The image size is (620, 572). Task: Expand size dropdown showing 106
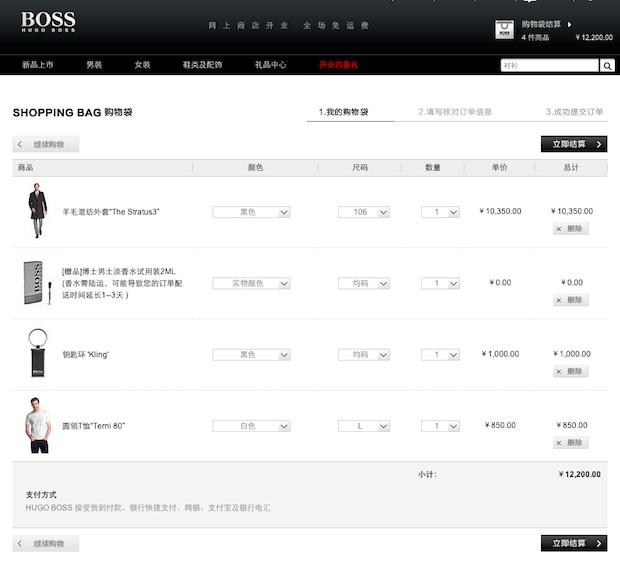point(363,212)
